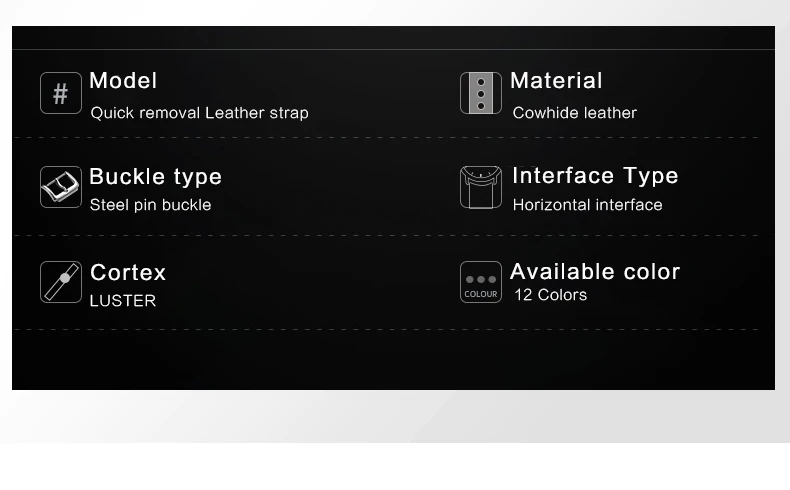Image resolution: width=790 pixels, height=490 pixels.
Task: Click the COLOUR label inside the icon
Action: tap(481, 294)
